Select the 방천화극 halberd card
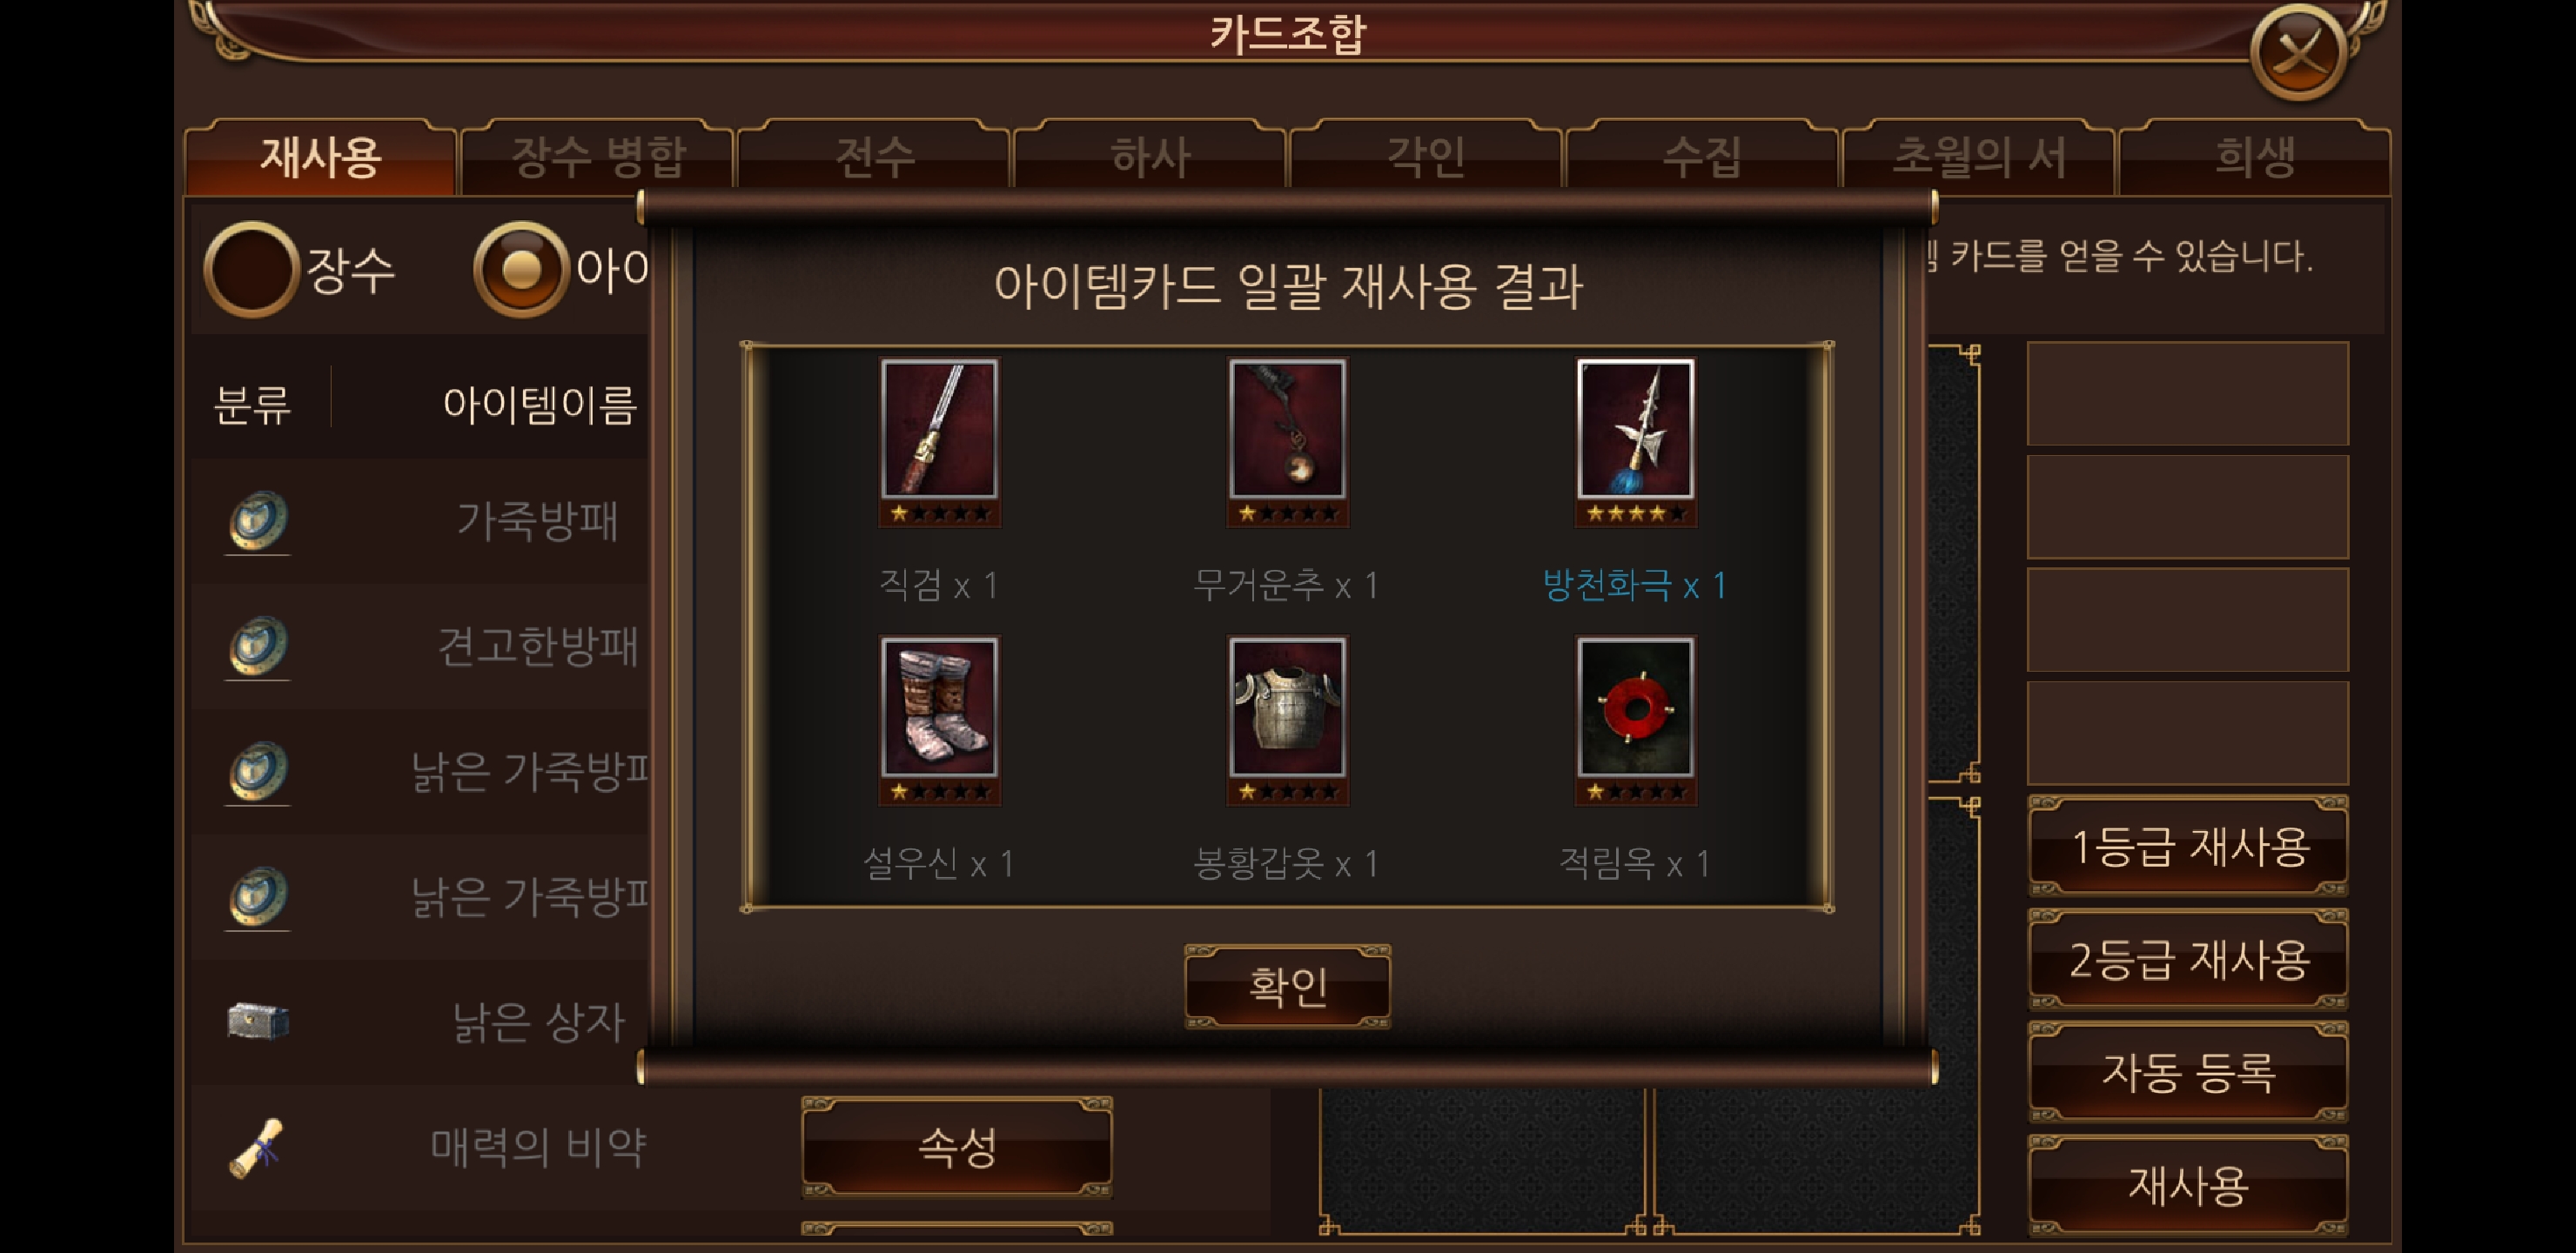 click(x=1635, y=441)
